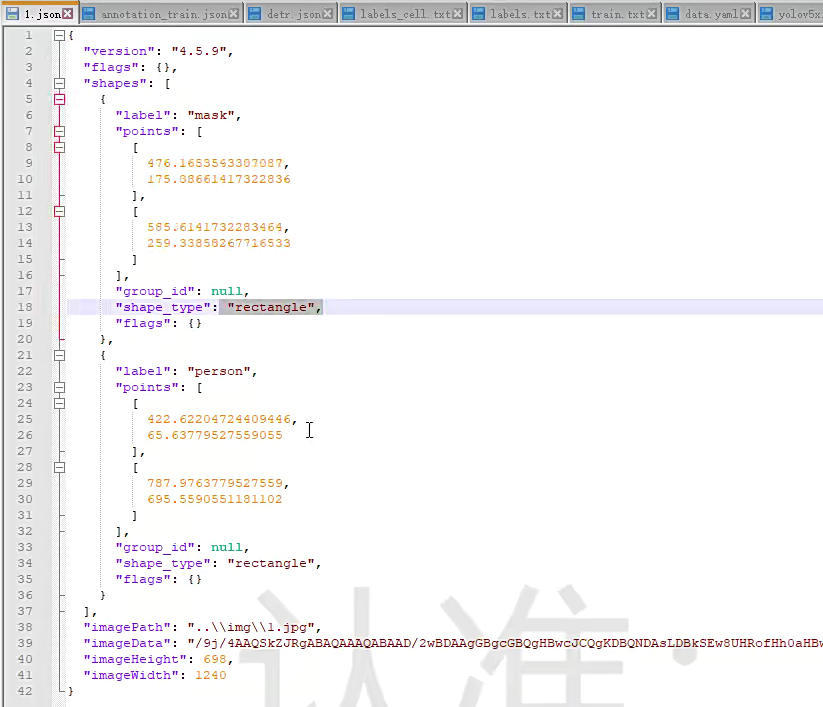823x707 pixels.
Task: Click the file icon on labels.txt tab
Action: [x=479, y=14]
